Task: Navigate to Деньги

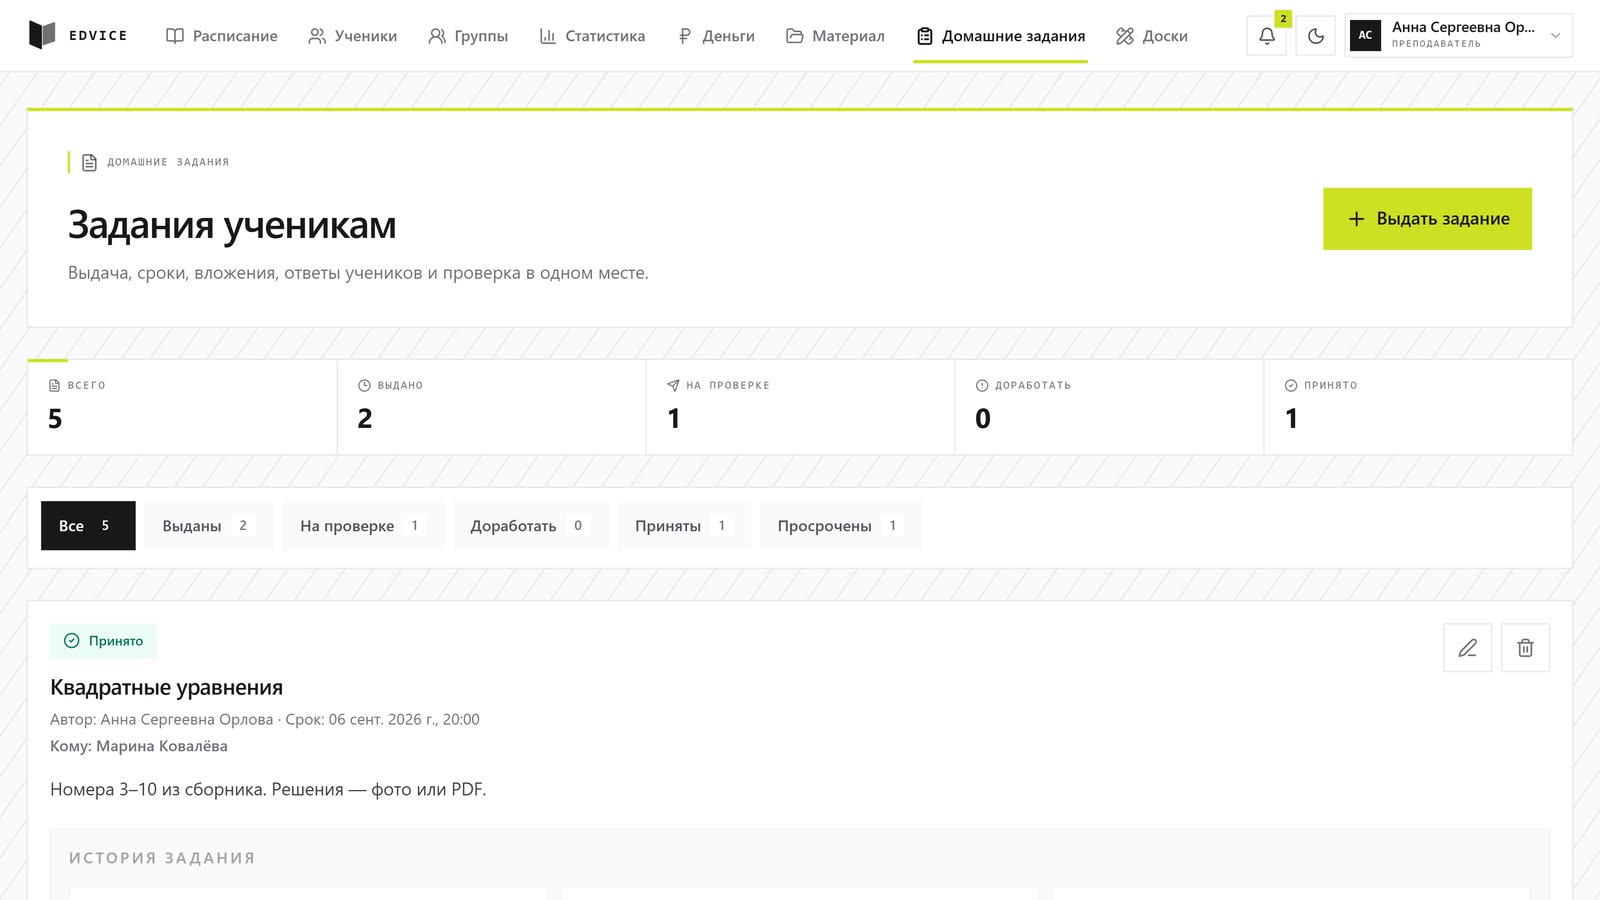Action: pyautogui.click(x=716, y=36)
